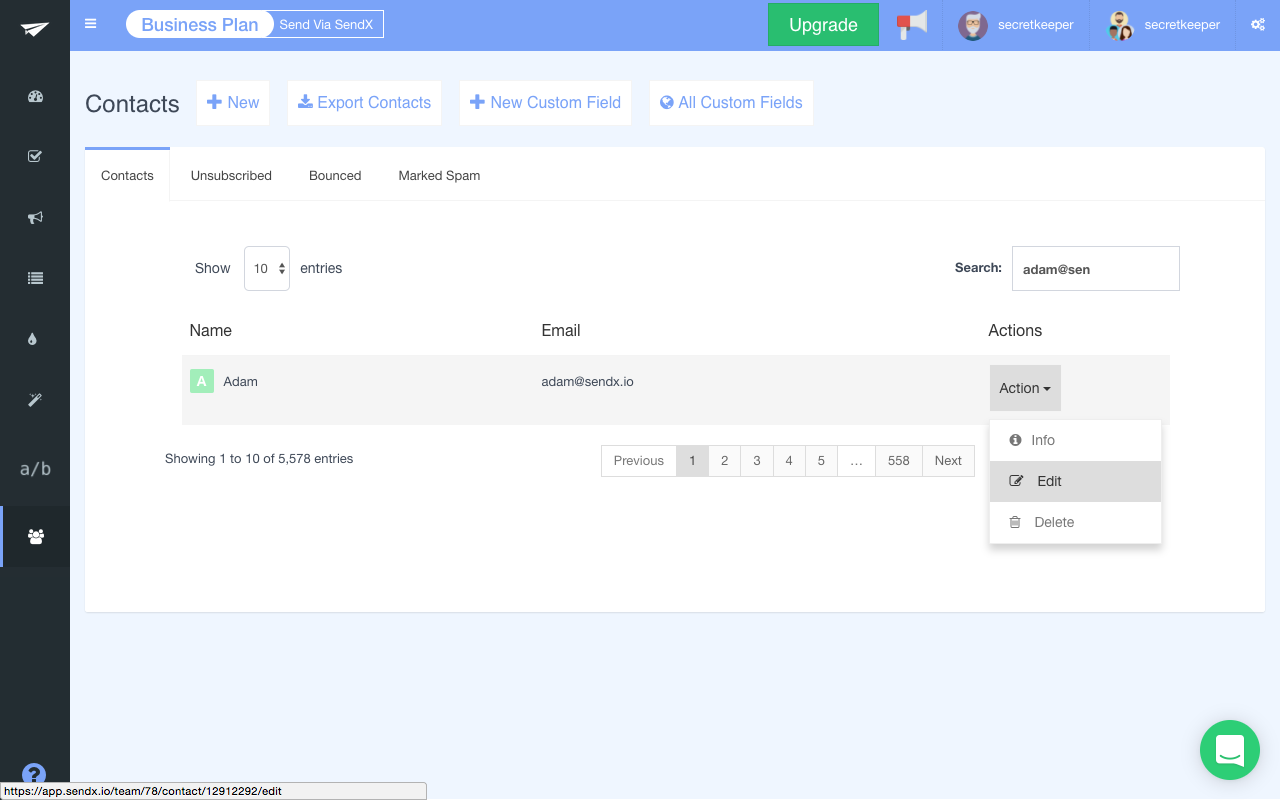Click the Actions column header

1015,330
